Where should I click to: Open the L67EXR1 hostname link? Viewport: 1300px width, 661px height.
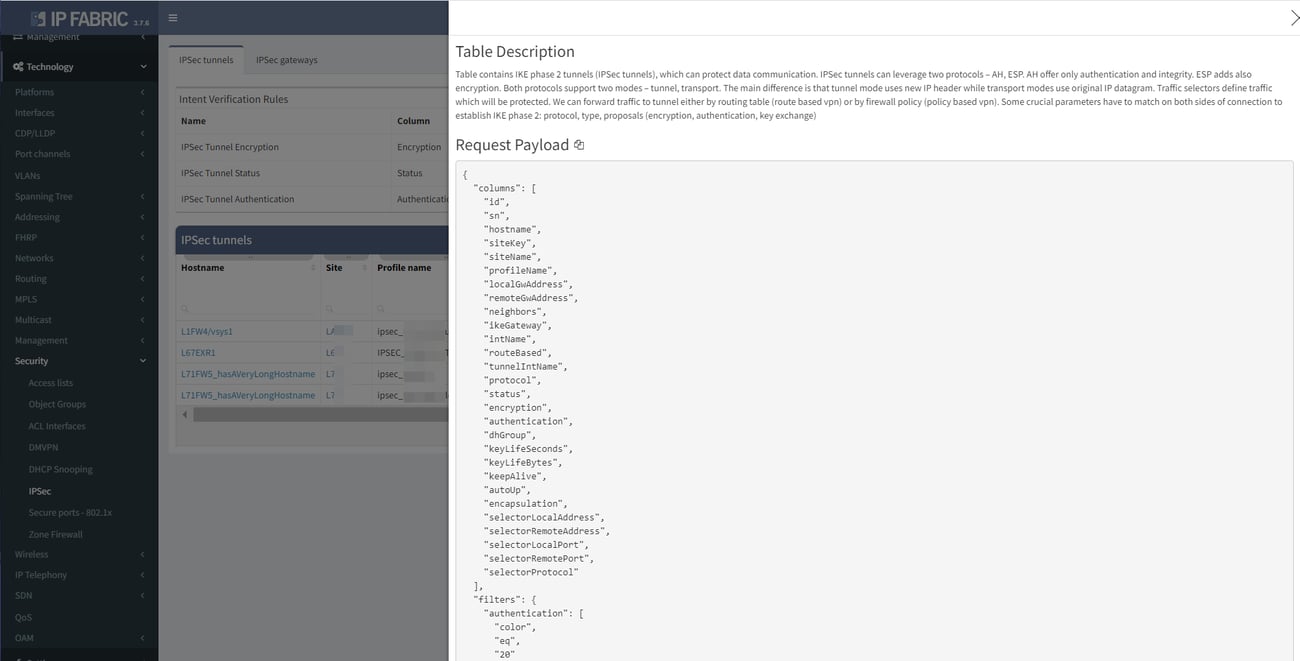coord(198,353)
